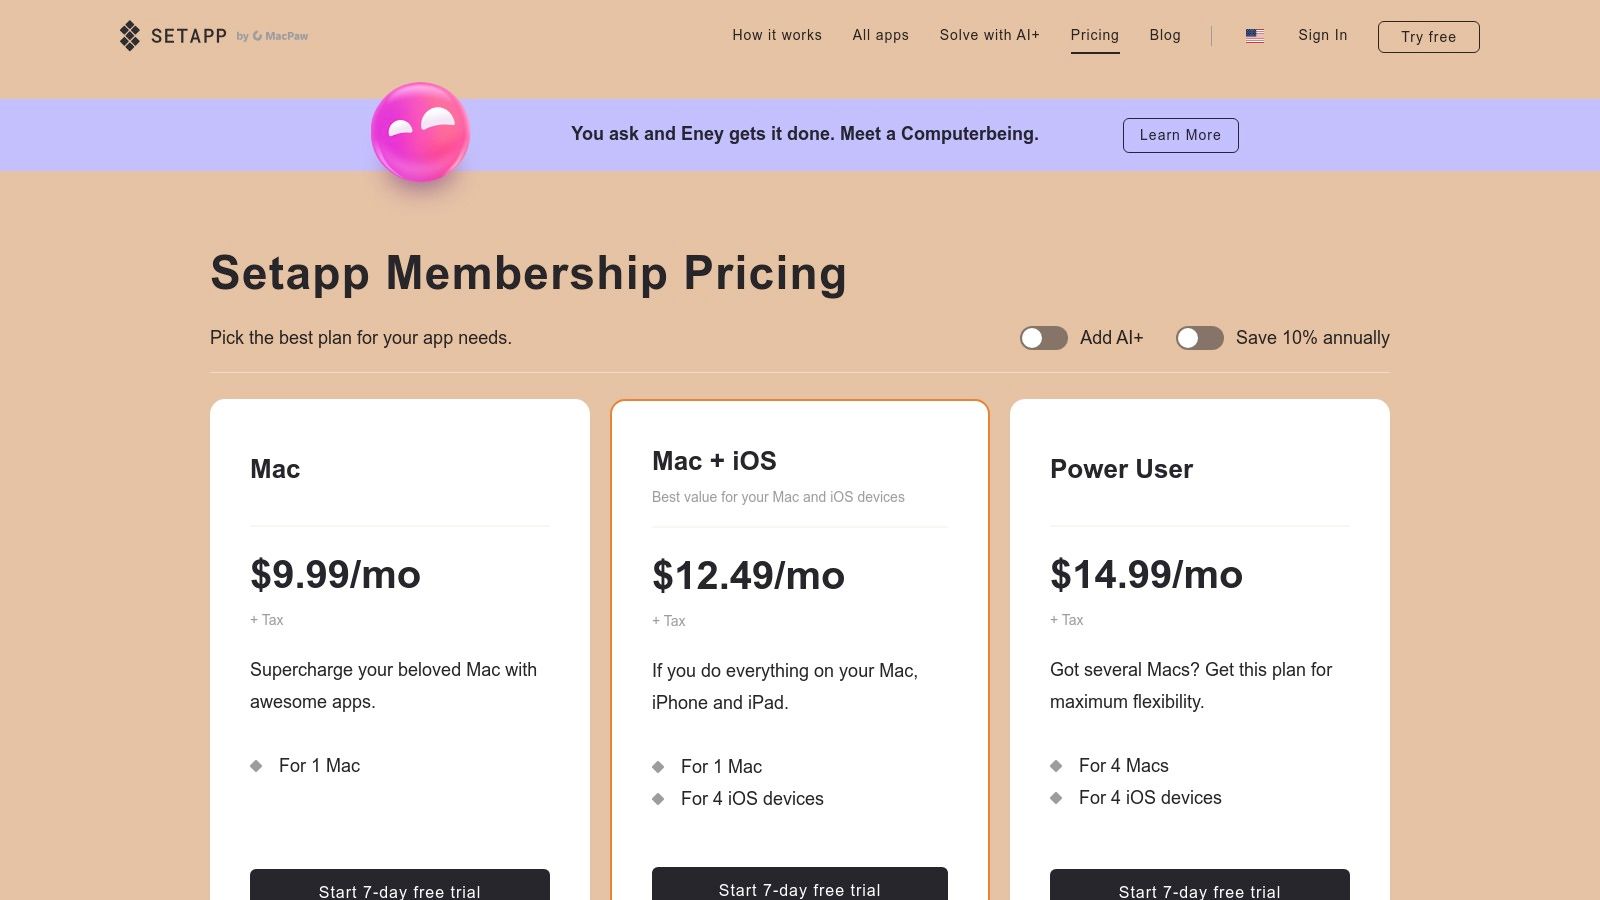Start 7-day free trial for Mac + iOS
Image resolution: width=1600 pixels, height=900 pixels.
(800, 885)
